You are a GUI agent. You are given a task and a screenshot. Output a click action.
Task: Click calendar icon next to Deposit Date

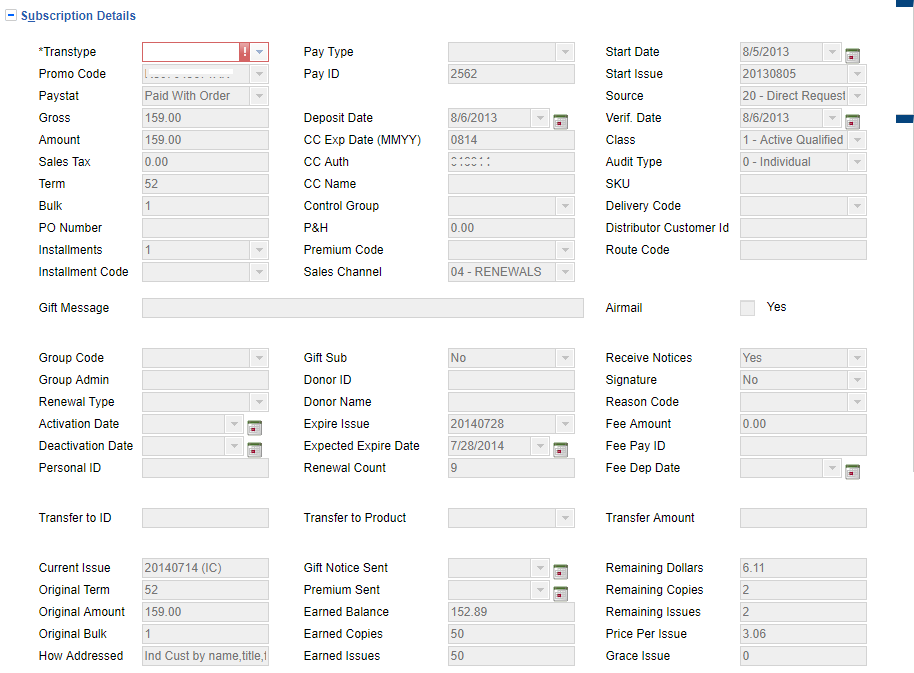tap(561, 121)
